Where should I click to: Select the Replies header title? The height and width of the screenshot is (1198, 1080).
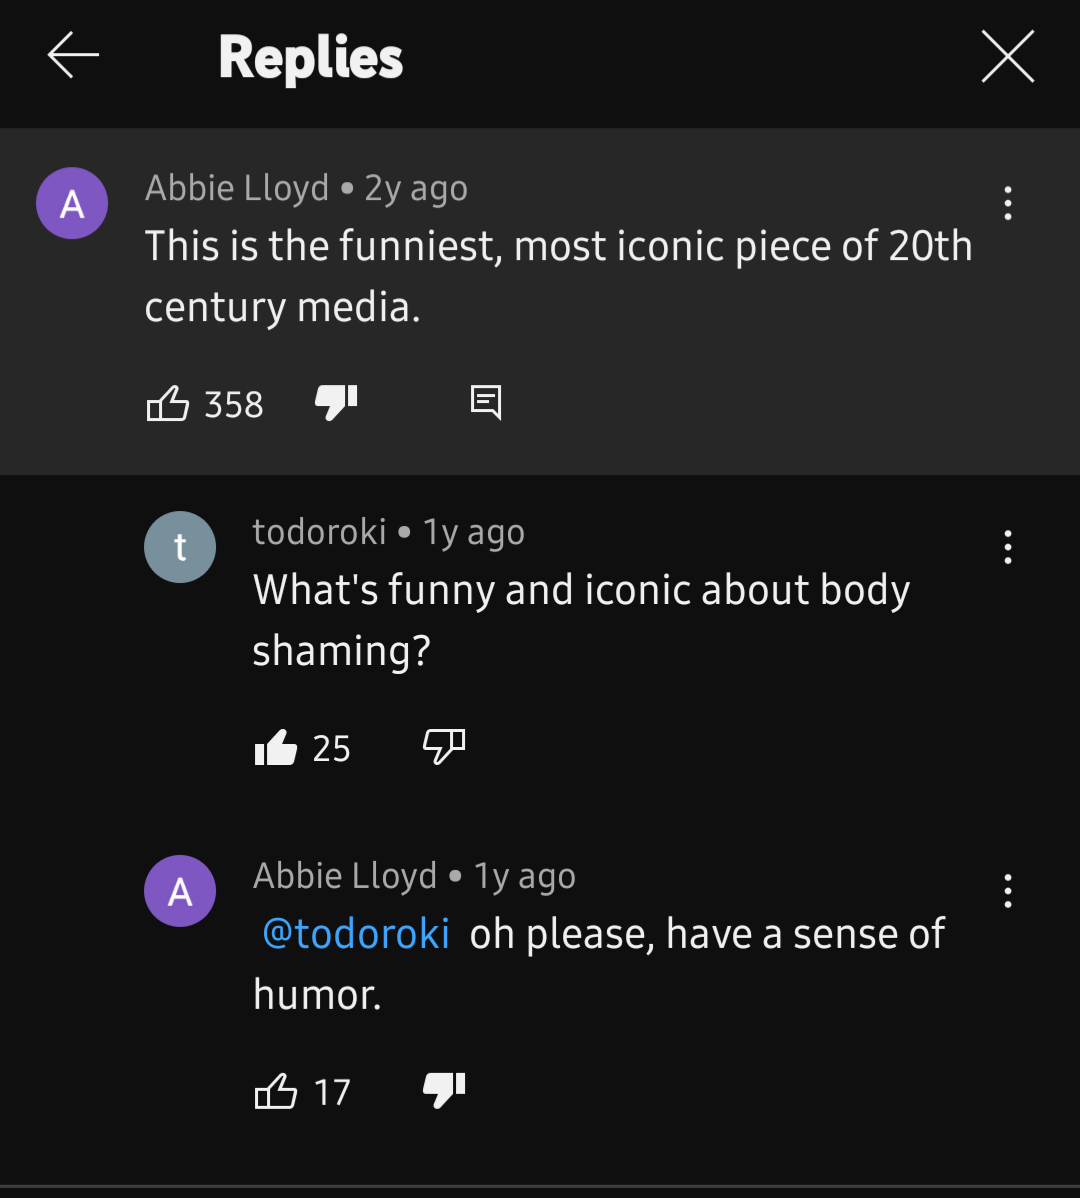tap(311, 57)
